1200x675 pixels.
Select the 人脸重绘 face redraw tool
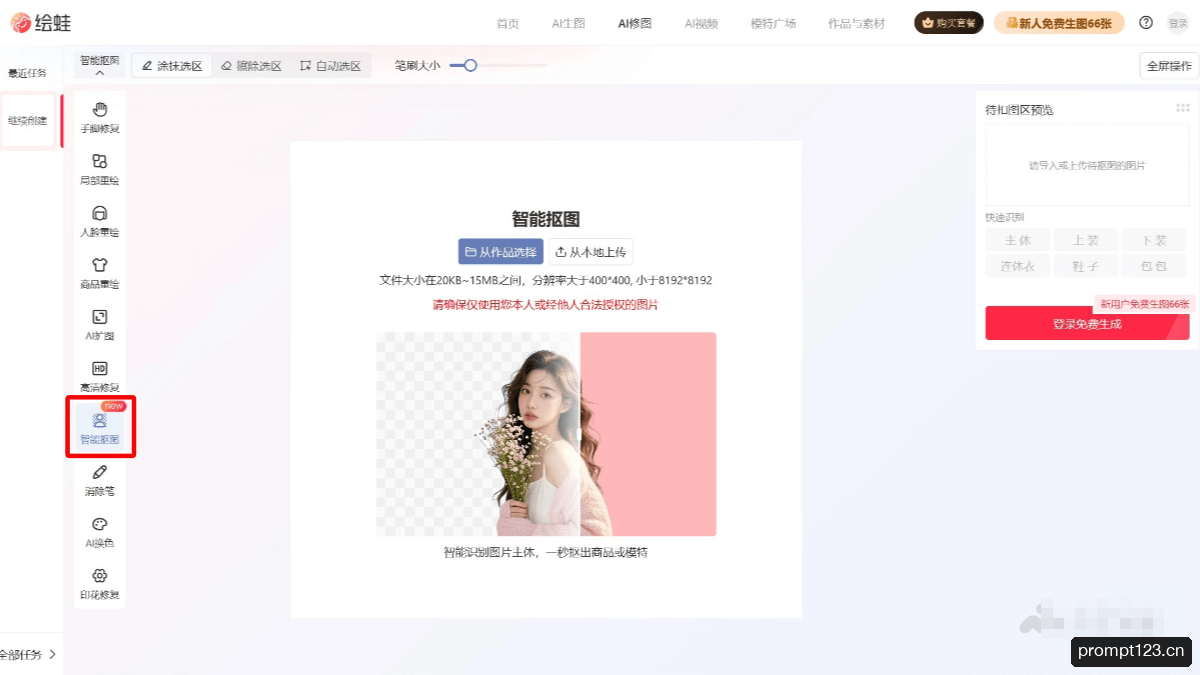(100, 221)
